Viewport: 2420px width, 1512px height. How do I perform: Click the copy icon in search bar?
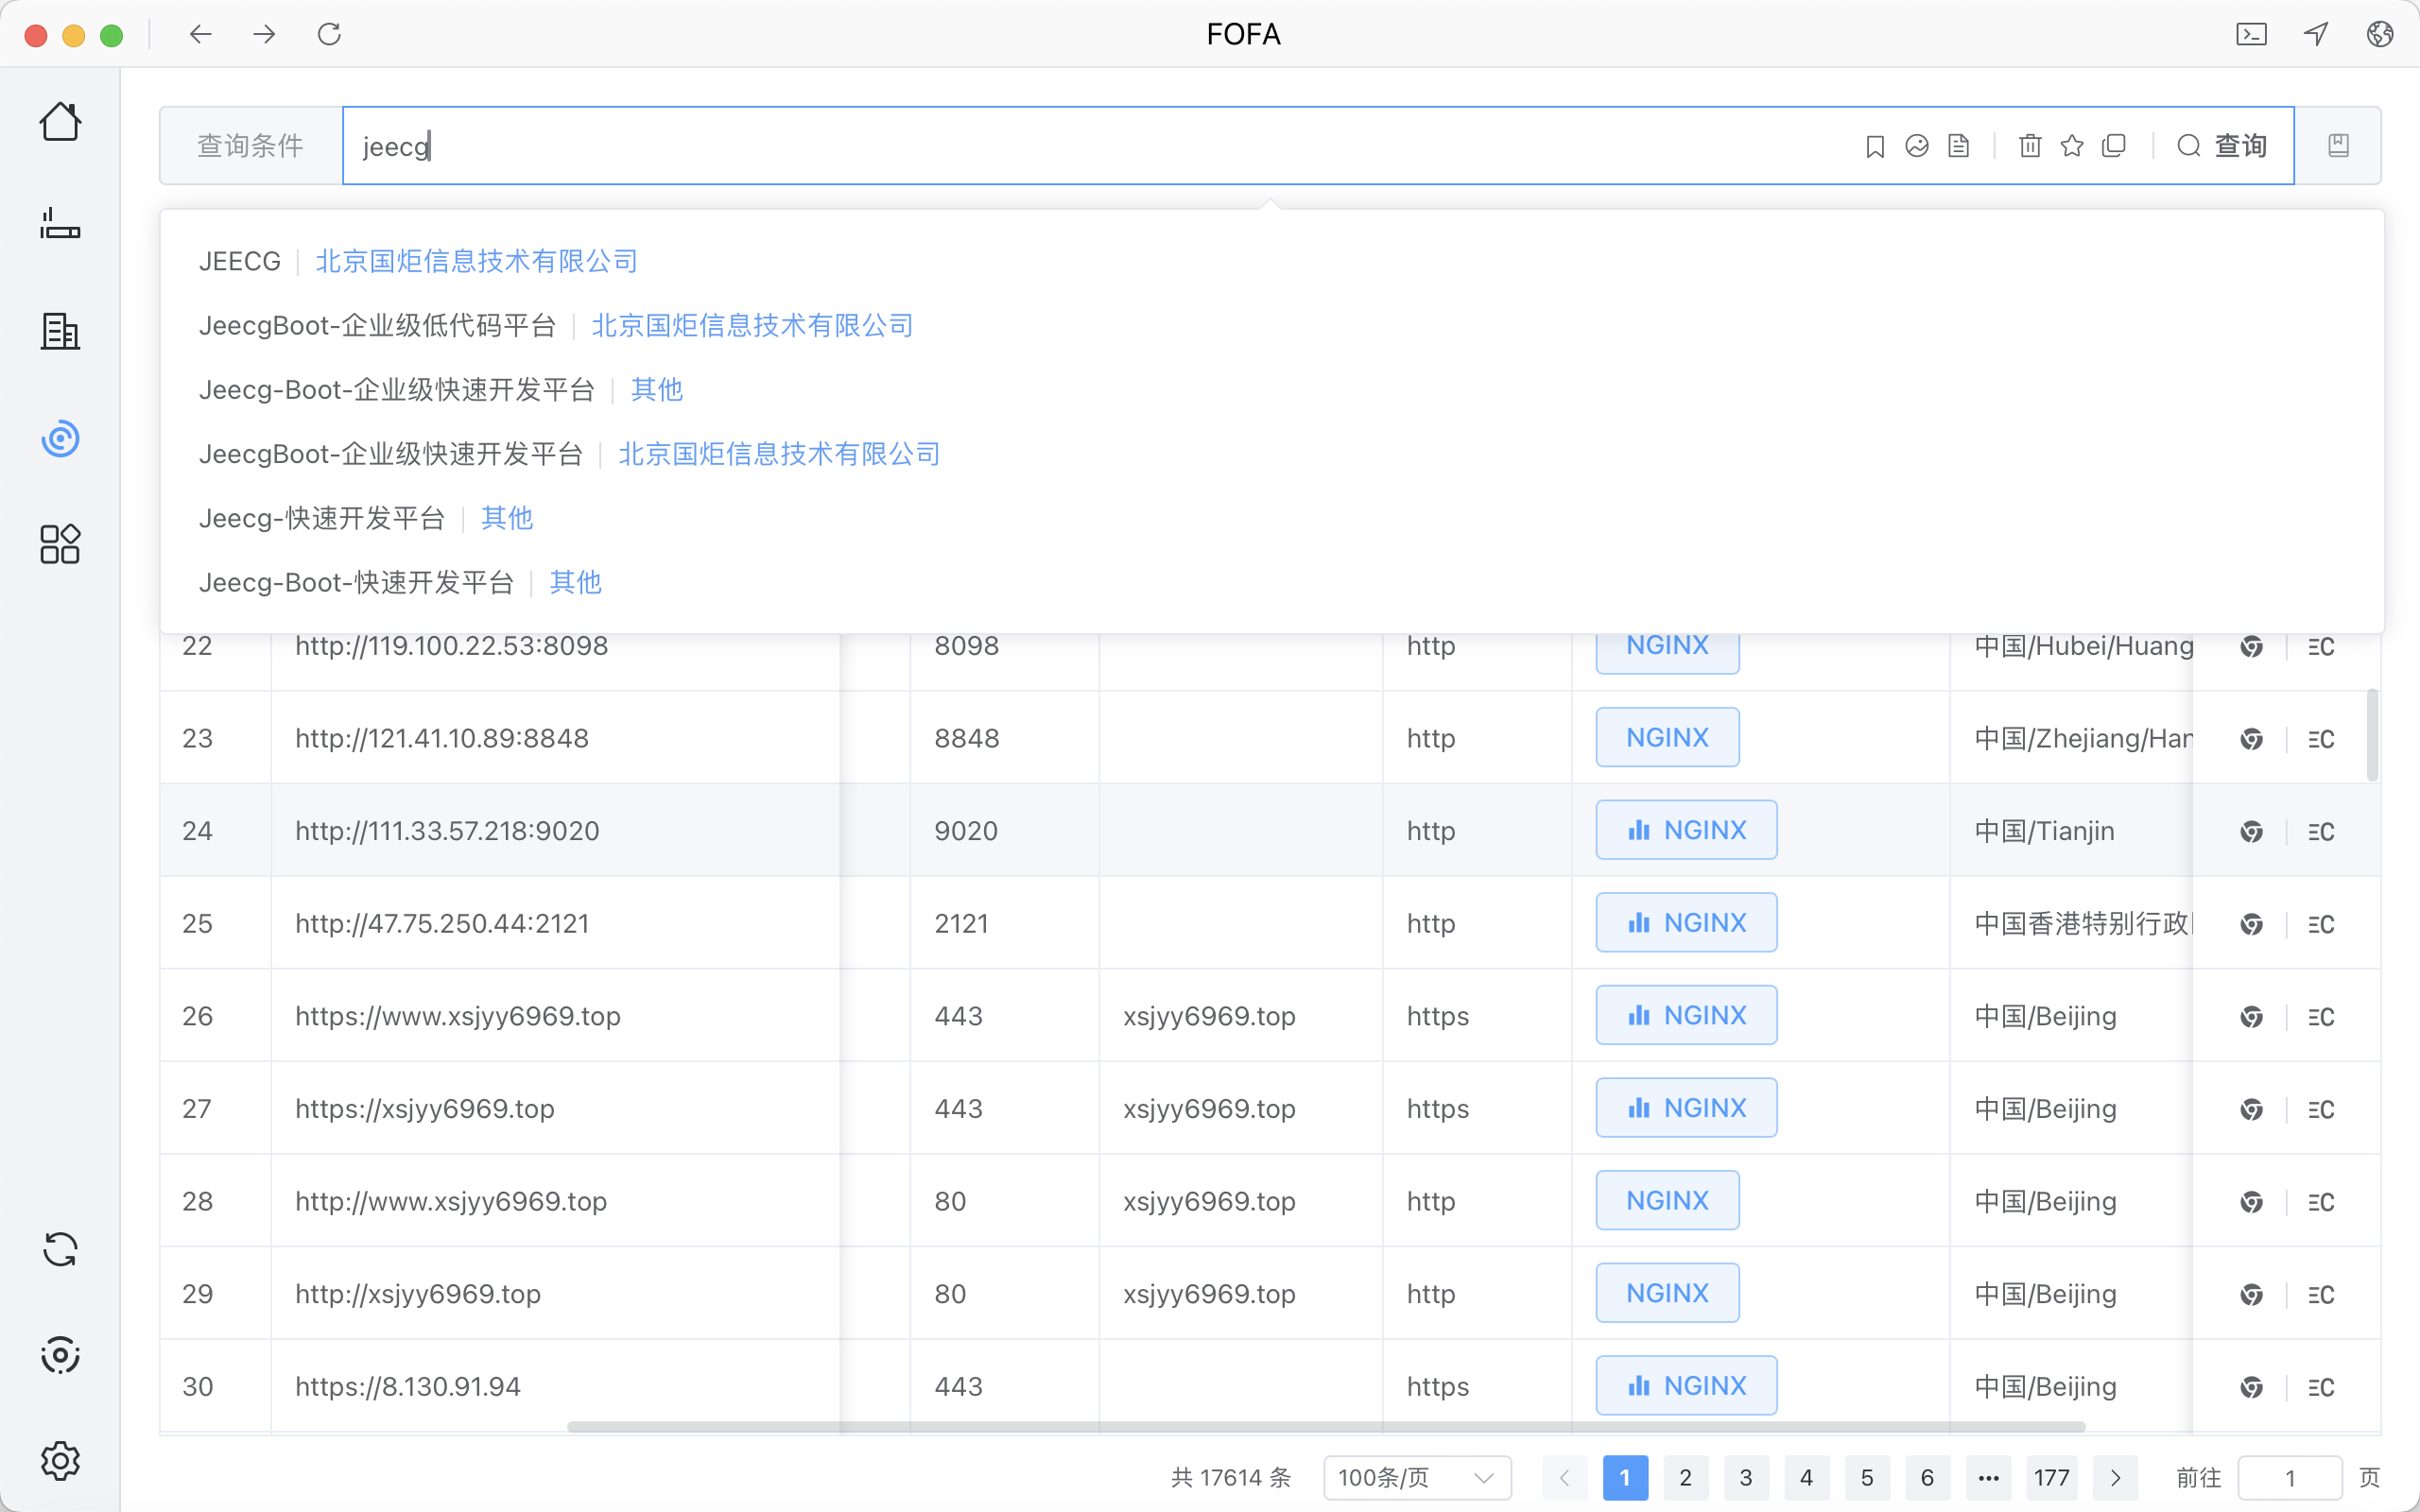pos(2114,146)
